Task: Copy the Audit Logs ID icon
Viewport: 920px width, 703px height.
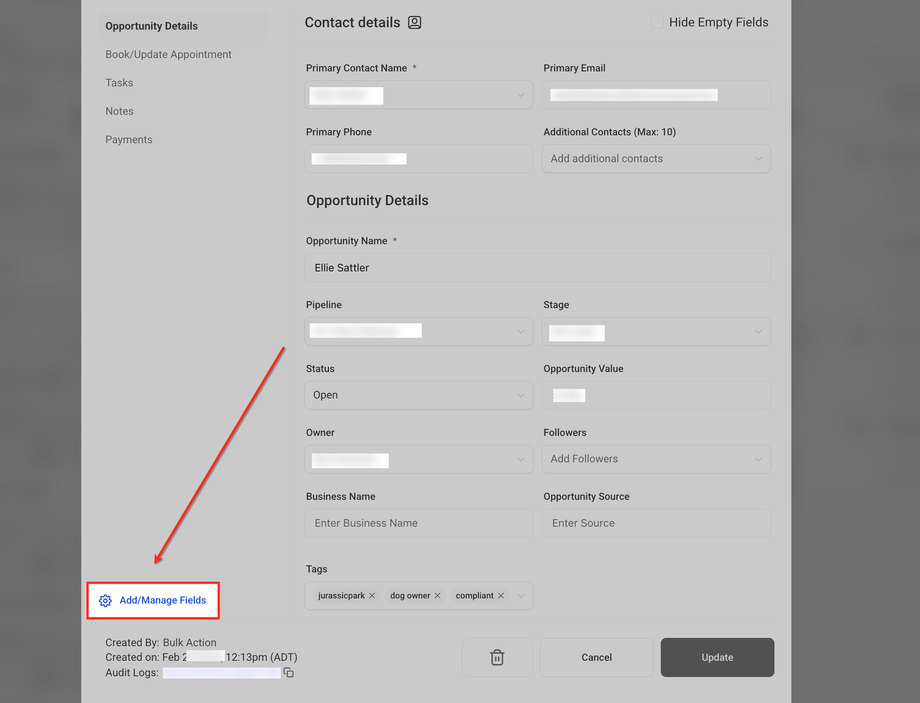Action: pyautogui.click(x=289, y=672)
